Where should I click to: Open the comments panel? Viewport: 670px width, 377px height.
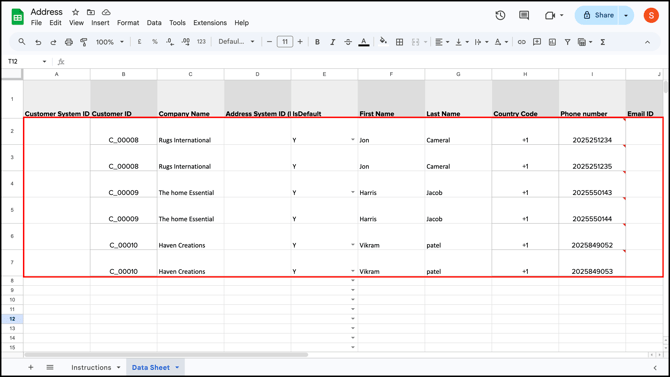coord(524,15)
